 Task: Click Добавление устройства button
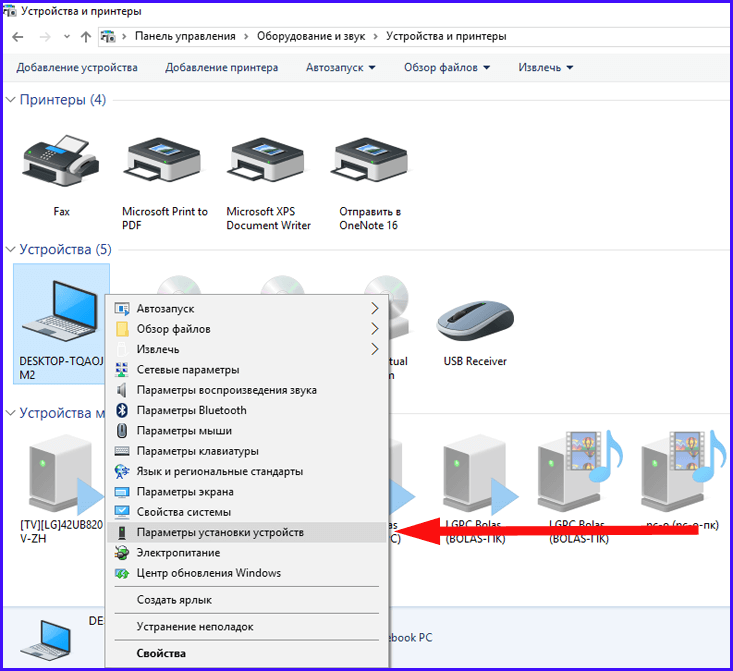pos(78,68)
